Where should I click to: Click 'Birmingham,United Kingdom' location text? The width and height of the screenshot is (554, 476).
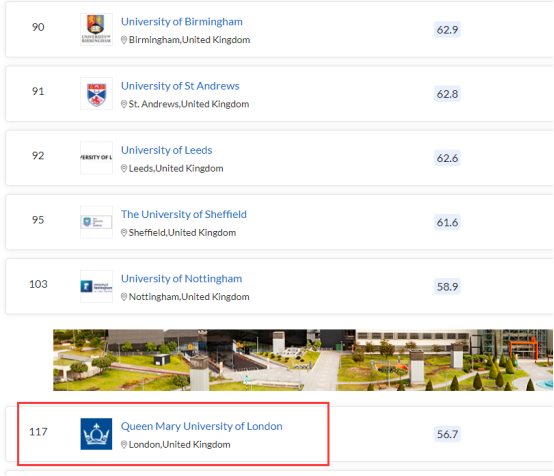[x=189, y=40]
